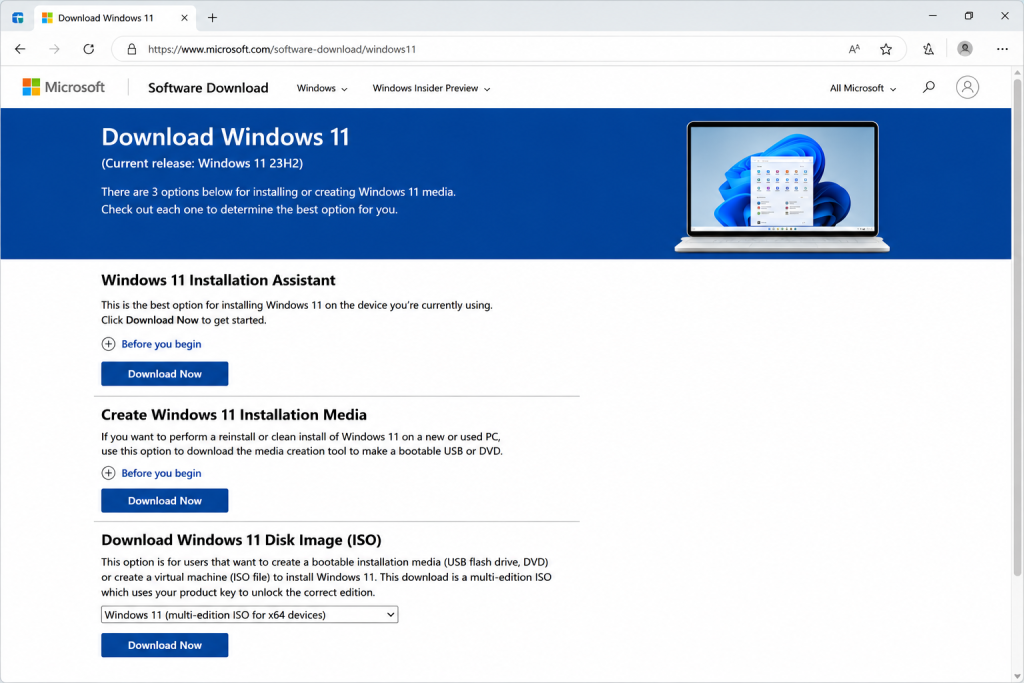The image size is (1024, 683).
Task: Click the Windows 11 Installation Assistant heading
Action: pyautogui.click(x=218, y=280)
